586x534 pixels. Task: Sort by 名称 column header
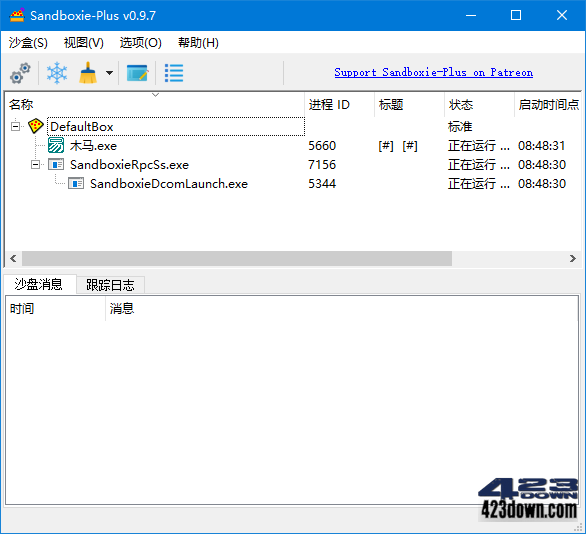point(155,104)
